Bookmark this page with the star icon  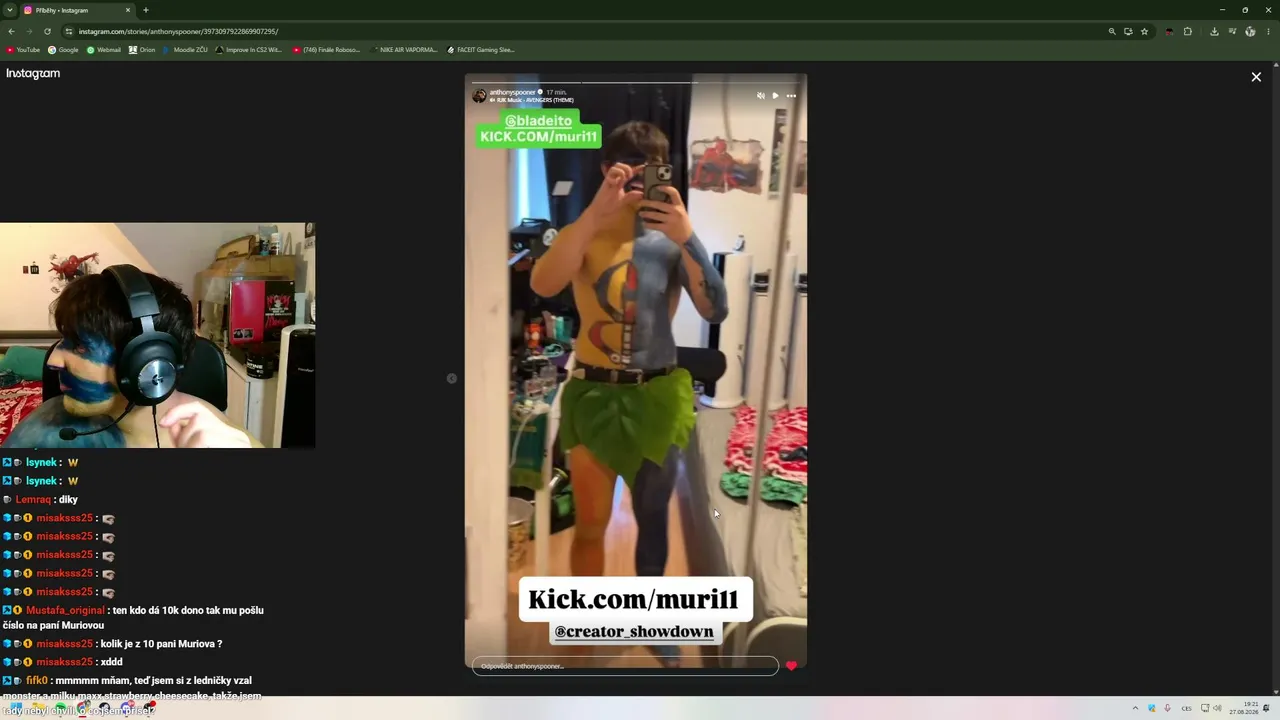click(x=1144, y=31)
